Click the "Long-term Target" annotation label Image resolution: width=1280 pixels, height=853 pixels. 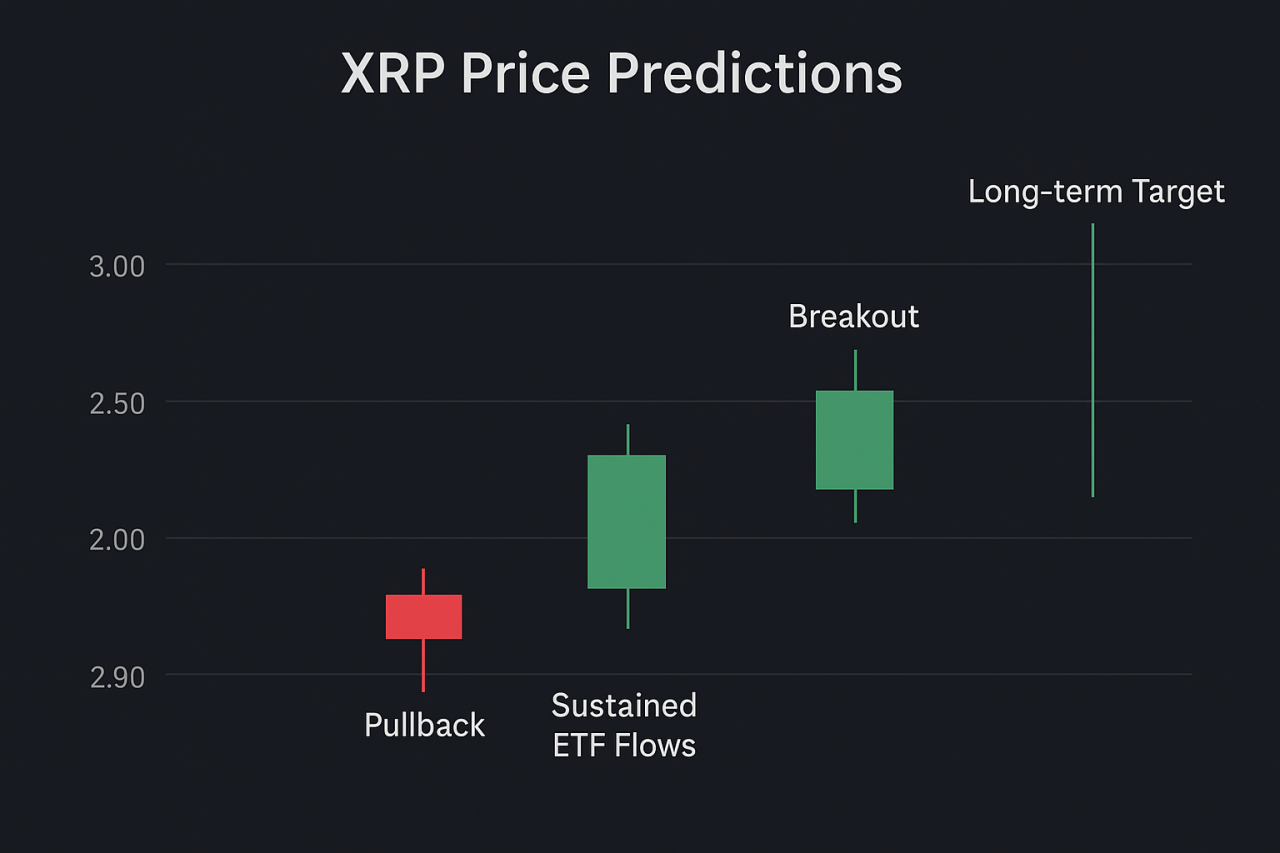pos(1096,192)
